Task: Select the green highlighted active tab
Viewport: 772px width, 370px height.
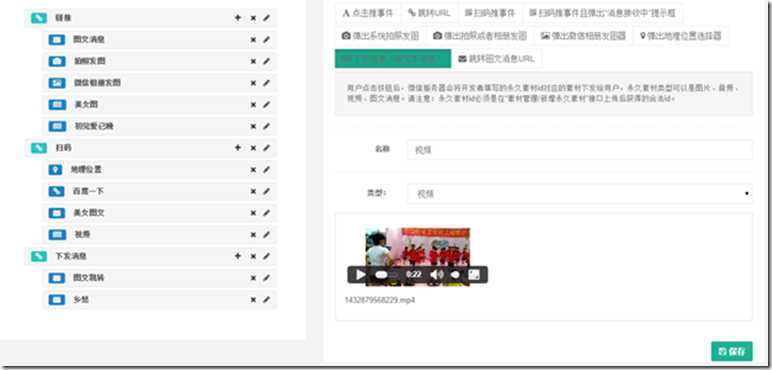Action: click(x=393, y=59)
